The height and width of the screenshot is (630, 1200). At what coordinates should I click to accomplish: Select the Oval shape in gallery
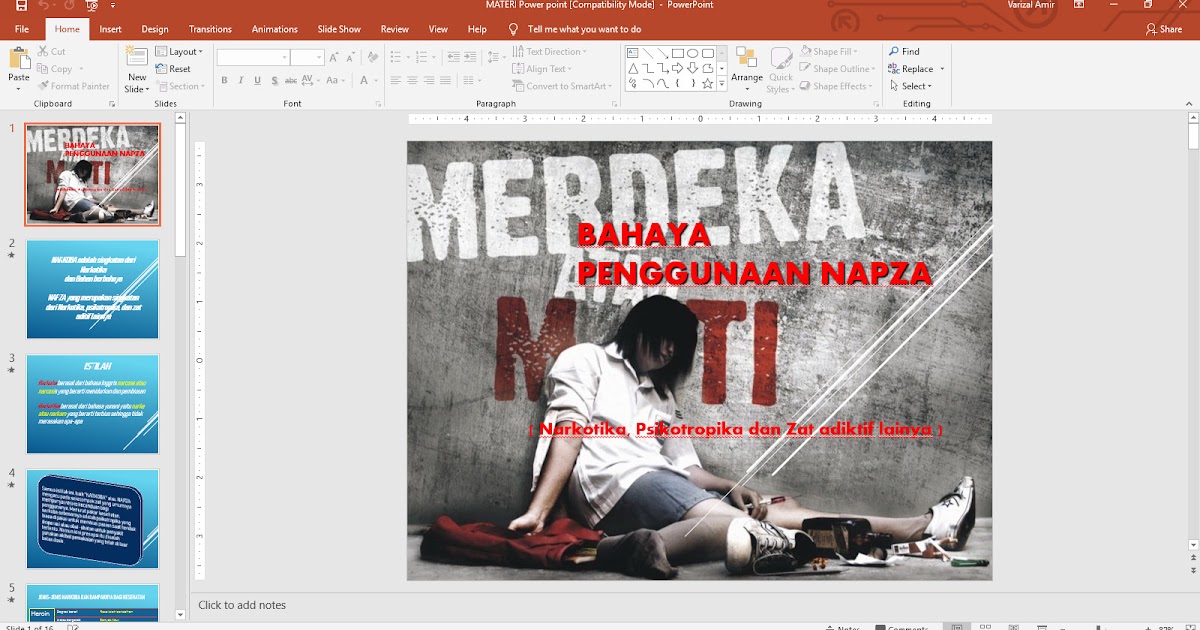[x=692, y=53]
